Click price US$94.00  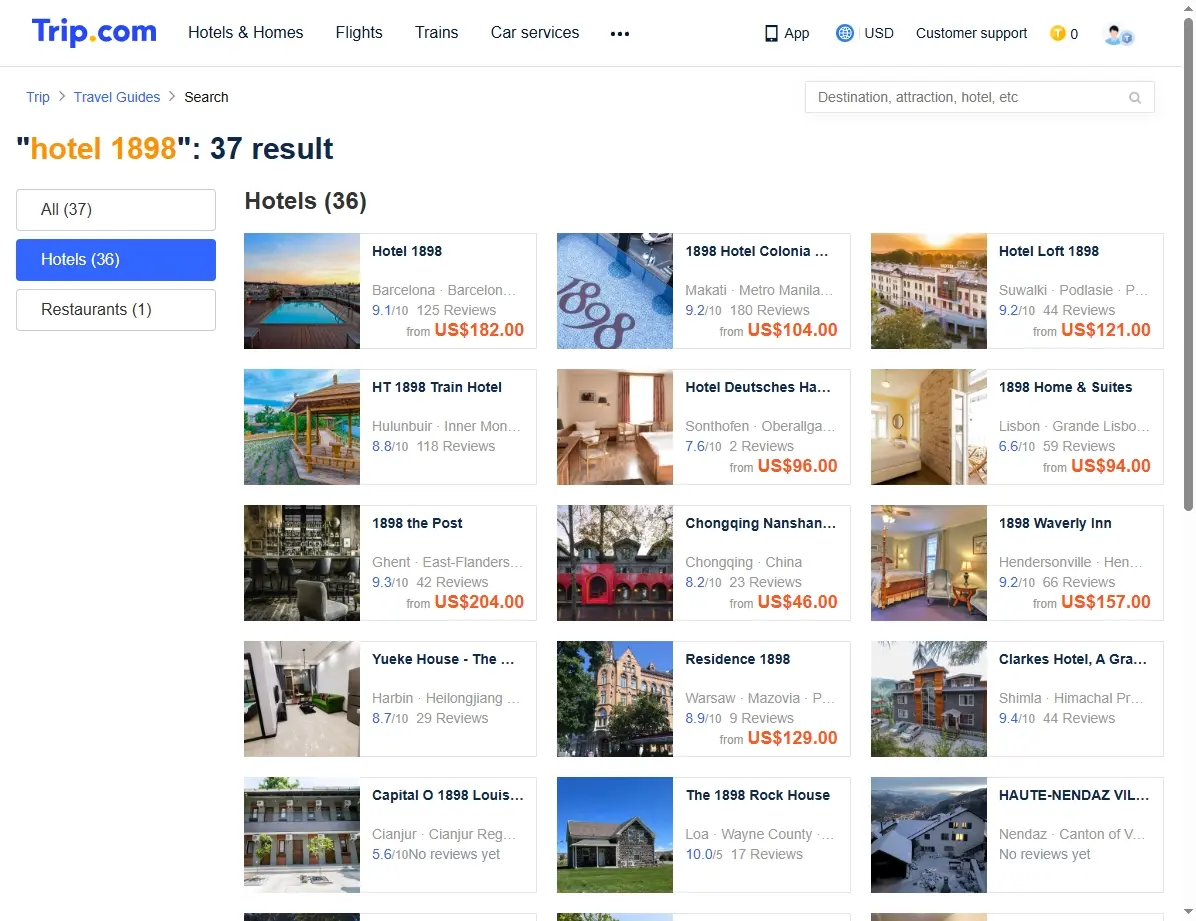1111,465
